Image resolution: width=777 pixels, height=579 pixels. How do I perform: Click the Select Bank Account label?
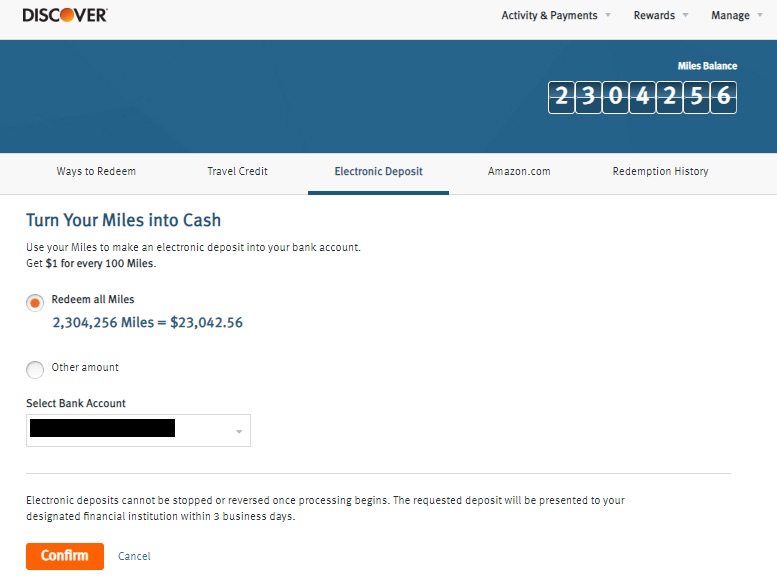[x=76, y=403]
